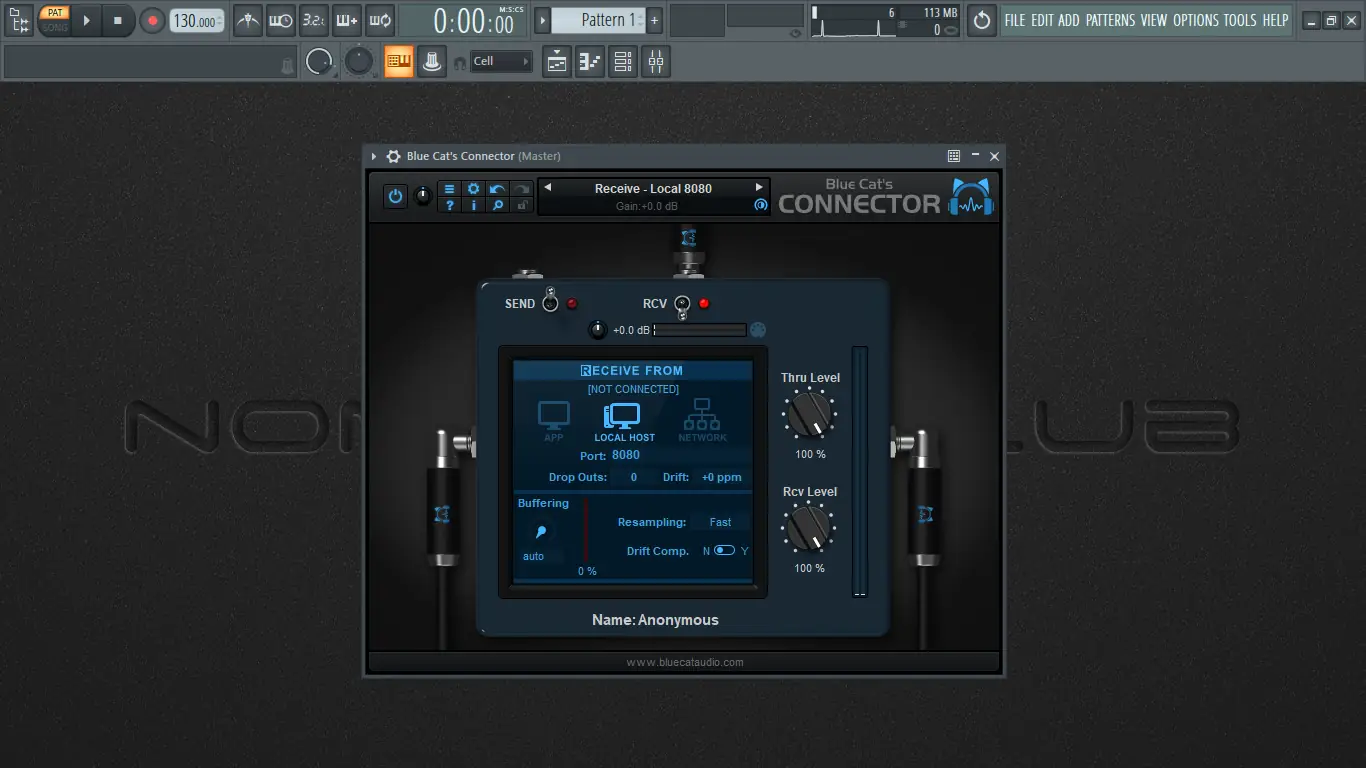Click the Port 8080 value field
This screenshot has width=1366, height=768.
626,455
